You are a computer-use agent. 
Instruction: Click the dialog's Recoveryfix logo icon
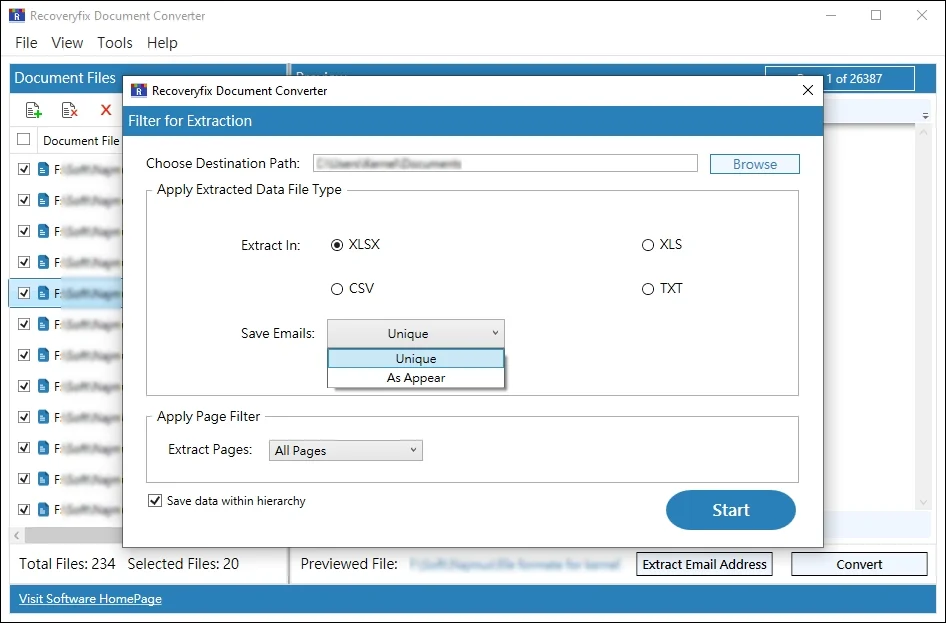pyautogui.click(x=139, y=90)
